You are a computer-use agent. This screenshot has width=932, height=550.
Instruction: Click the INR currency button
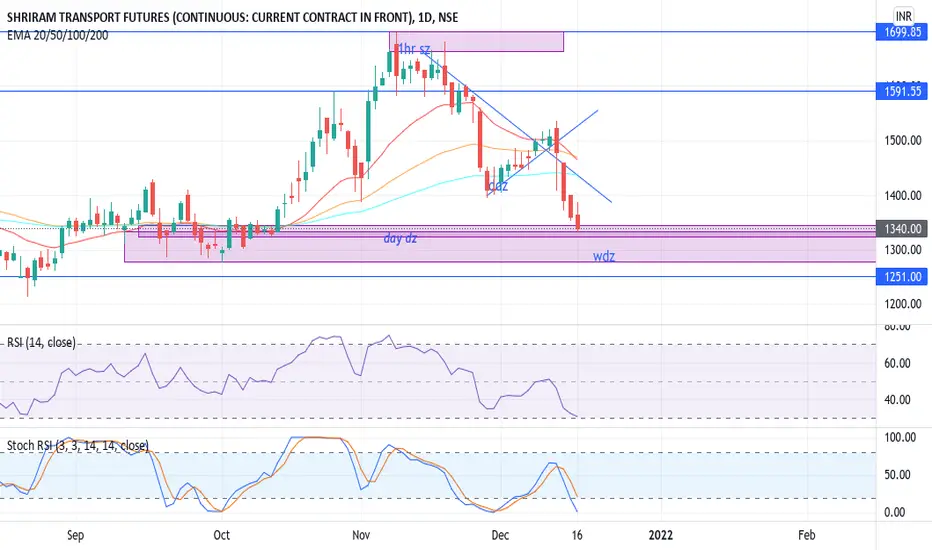(x=903, y=16)
